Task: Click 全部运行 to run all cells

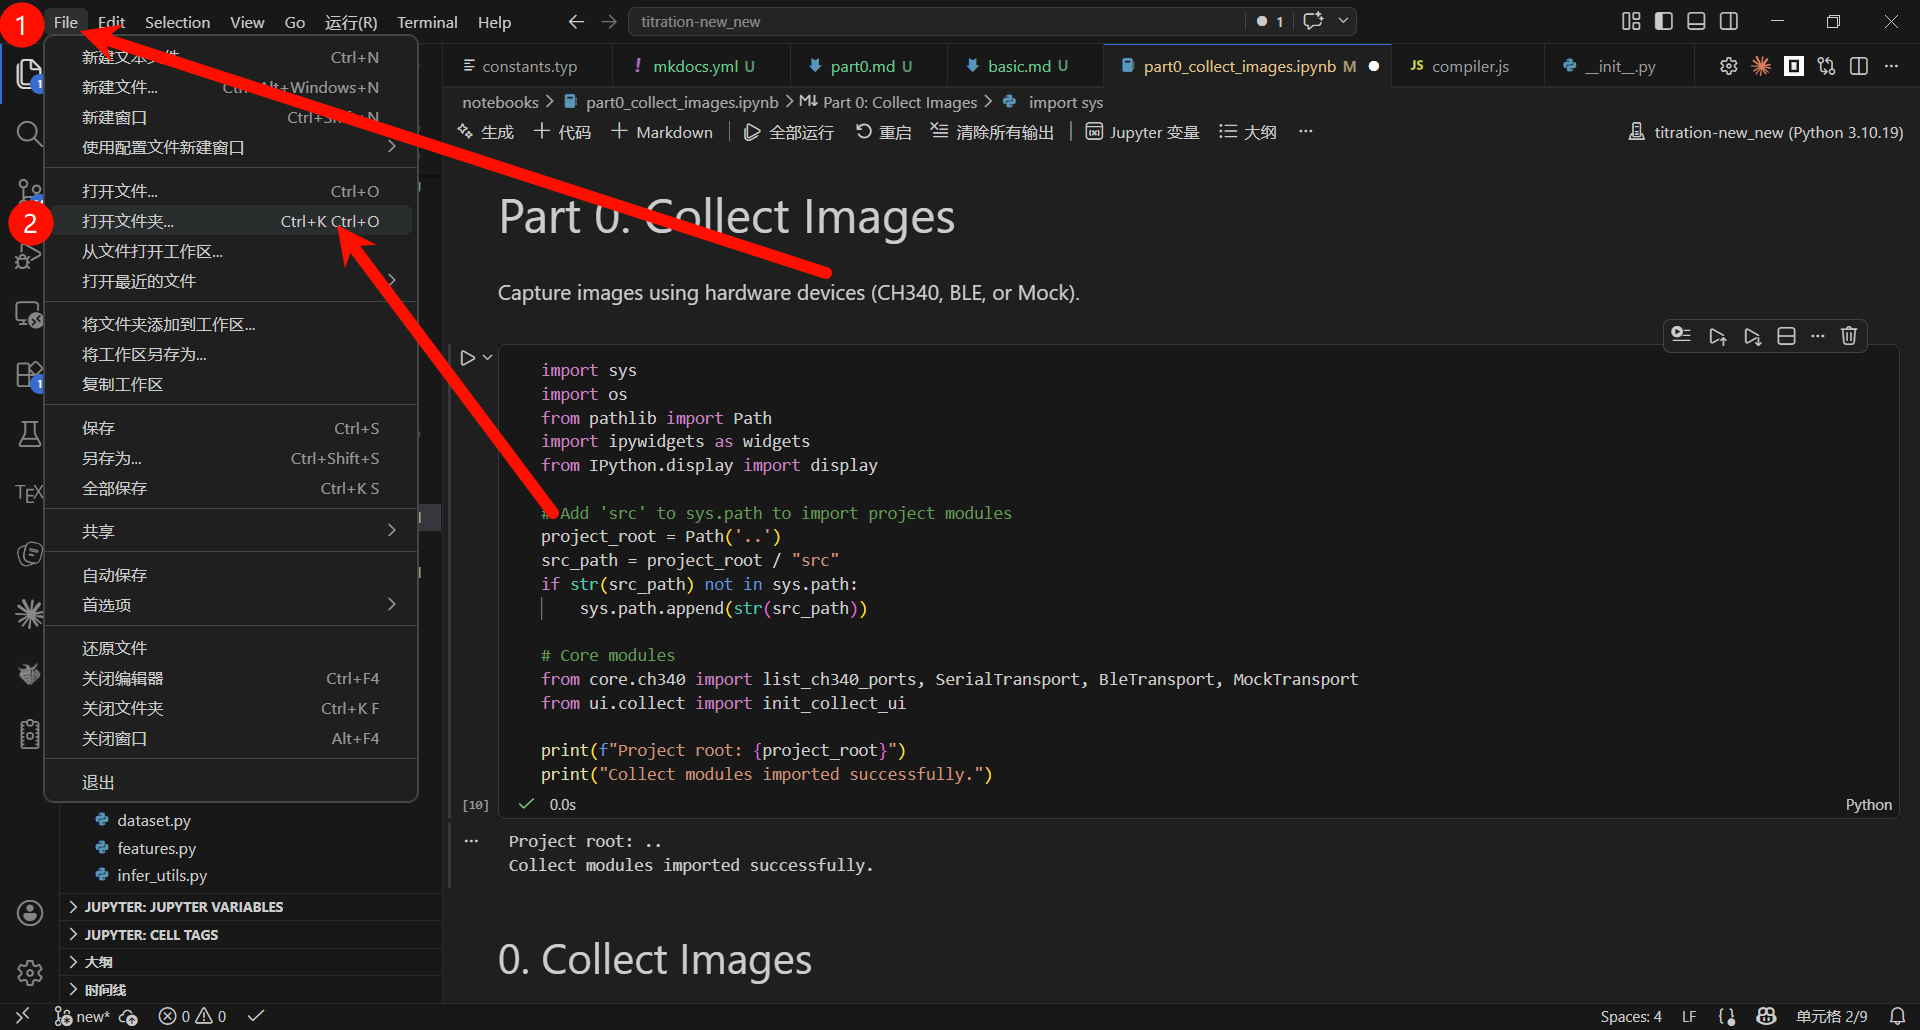Action: [x=789, y=132]
